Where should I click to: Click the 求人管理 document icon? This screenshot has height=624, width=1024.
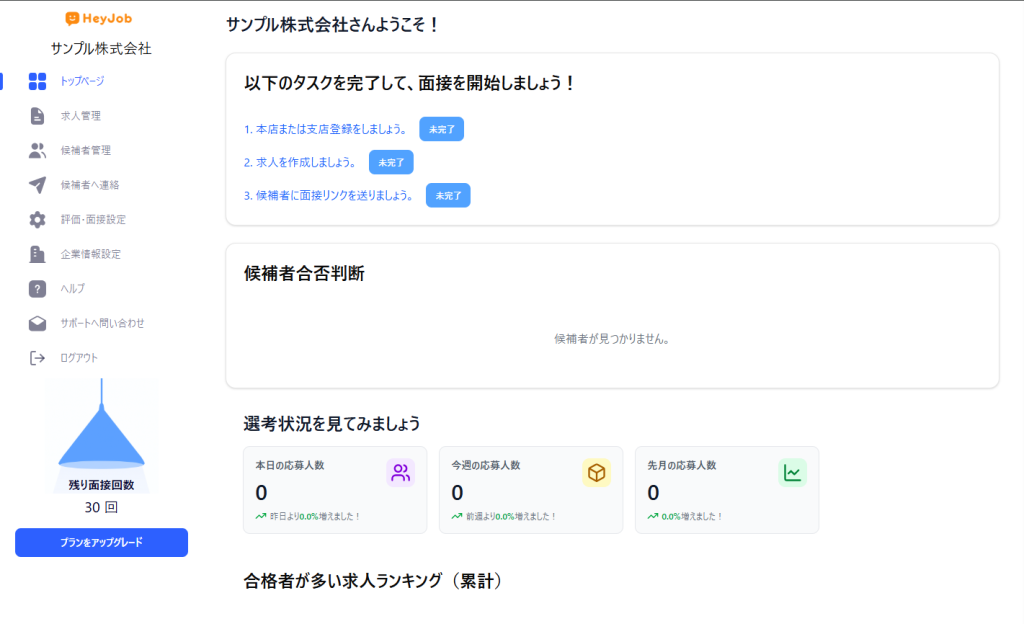[37, 116]
